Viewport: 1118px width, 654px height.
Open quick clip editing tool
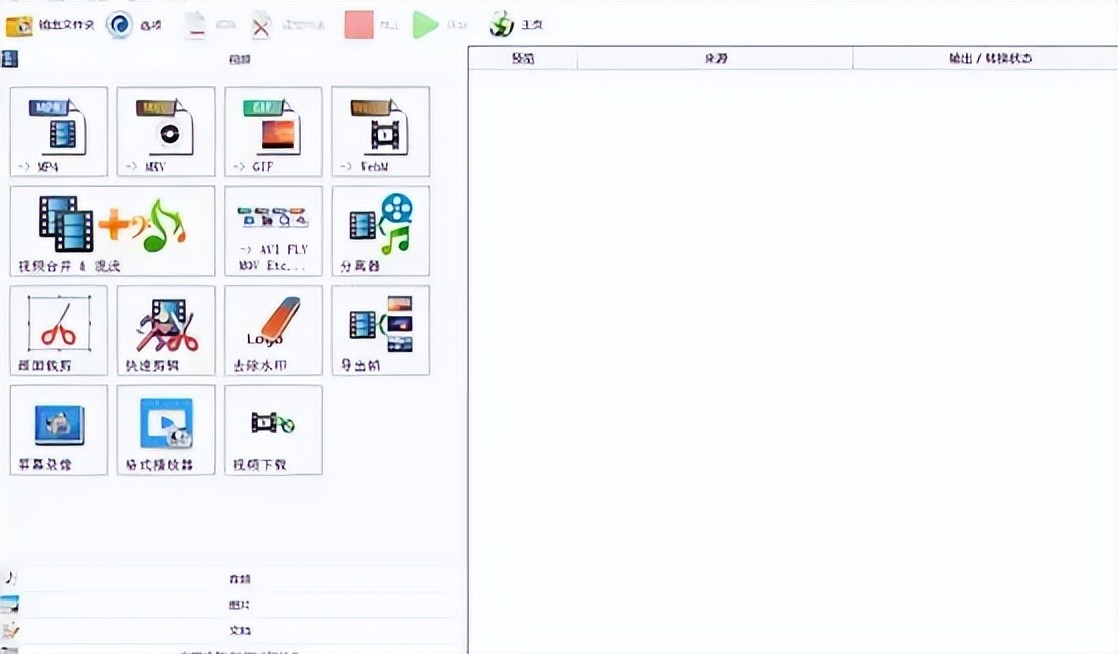(x=166, y=330)
